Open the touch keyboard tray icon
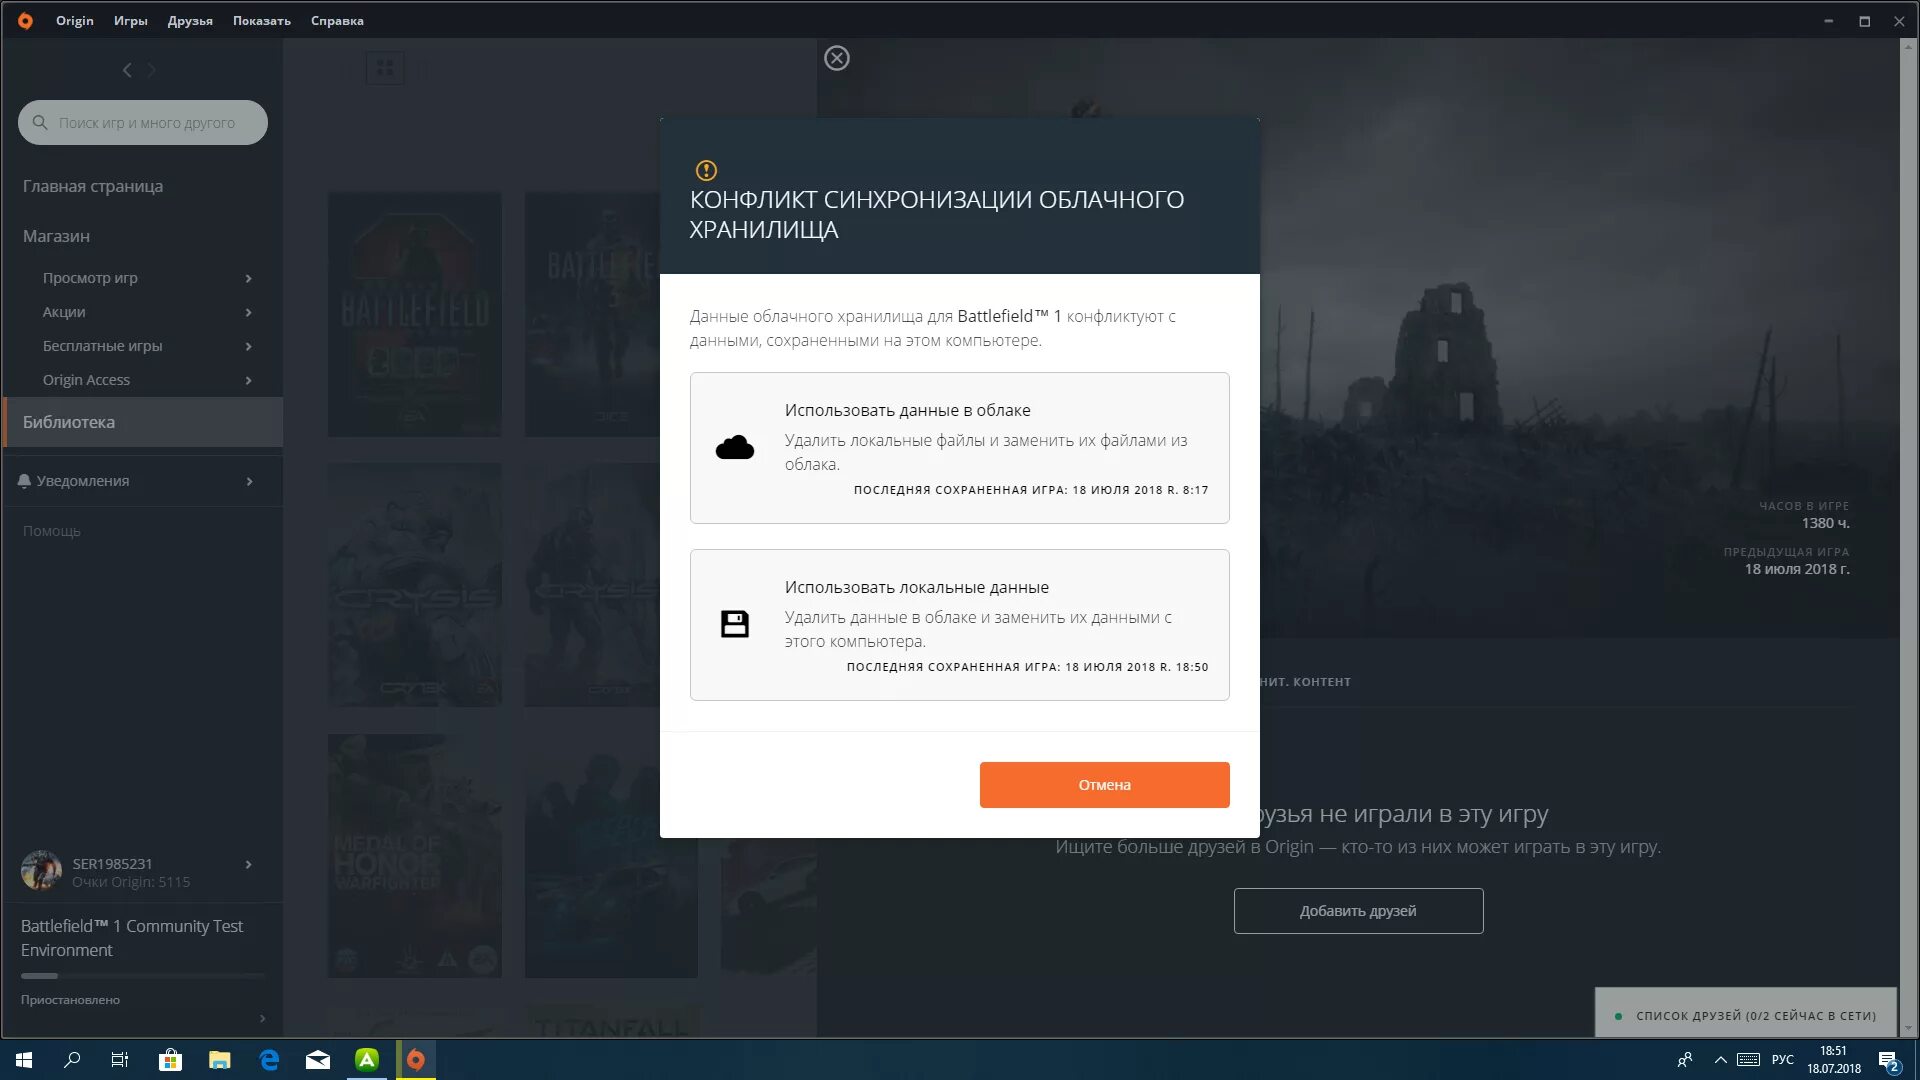 [1749, 1060]
